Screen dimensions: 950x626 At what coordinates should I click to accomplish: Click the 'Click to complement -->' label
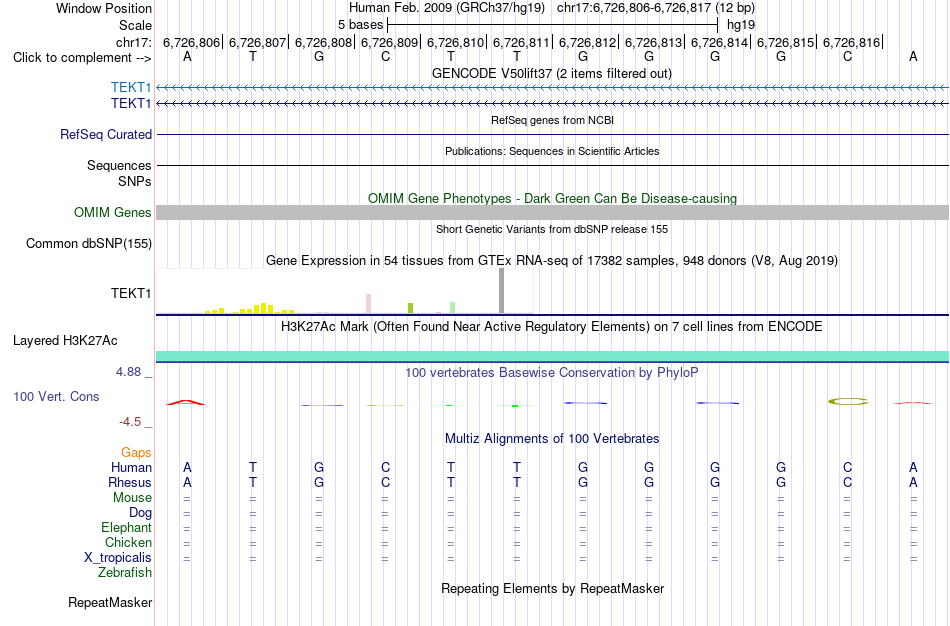(82, 58)
